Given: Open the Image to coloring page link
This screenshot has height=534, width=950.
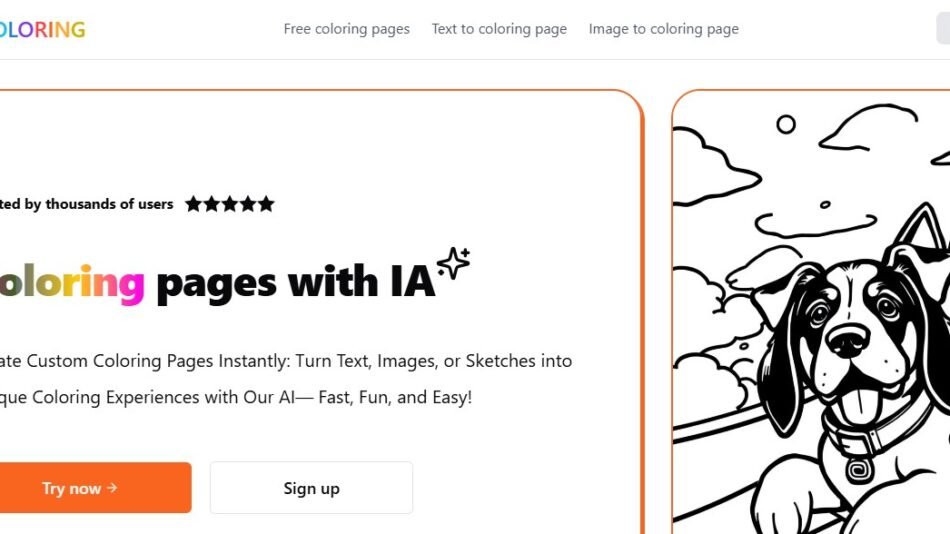Looking at the screenshot, I should click(663, 29).
